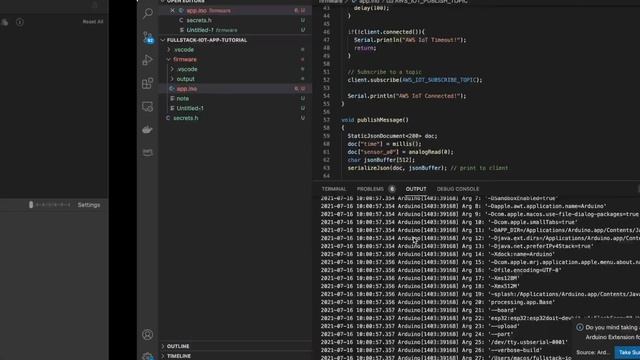The width and height of the screenshot is (640, 360).
Task: Collapse the FULLSTACK-IOT-APP-TUTORIAL section
Action: pos(207,40)
